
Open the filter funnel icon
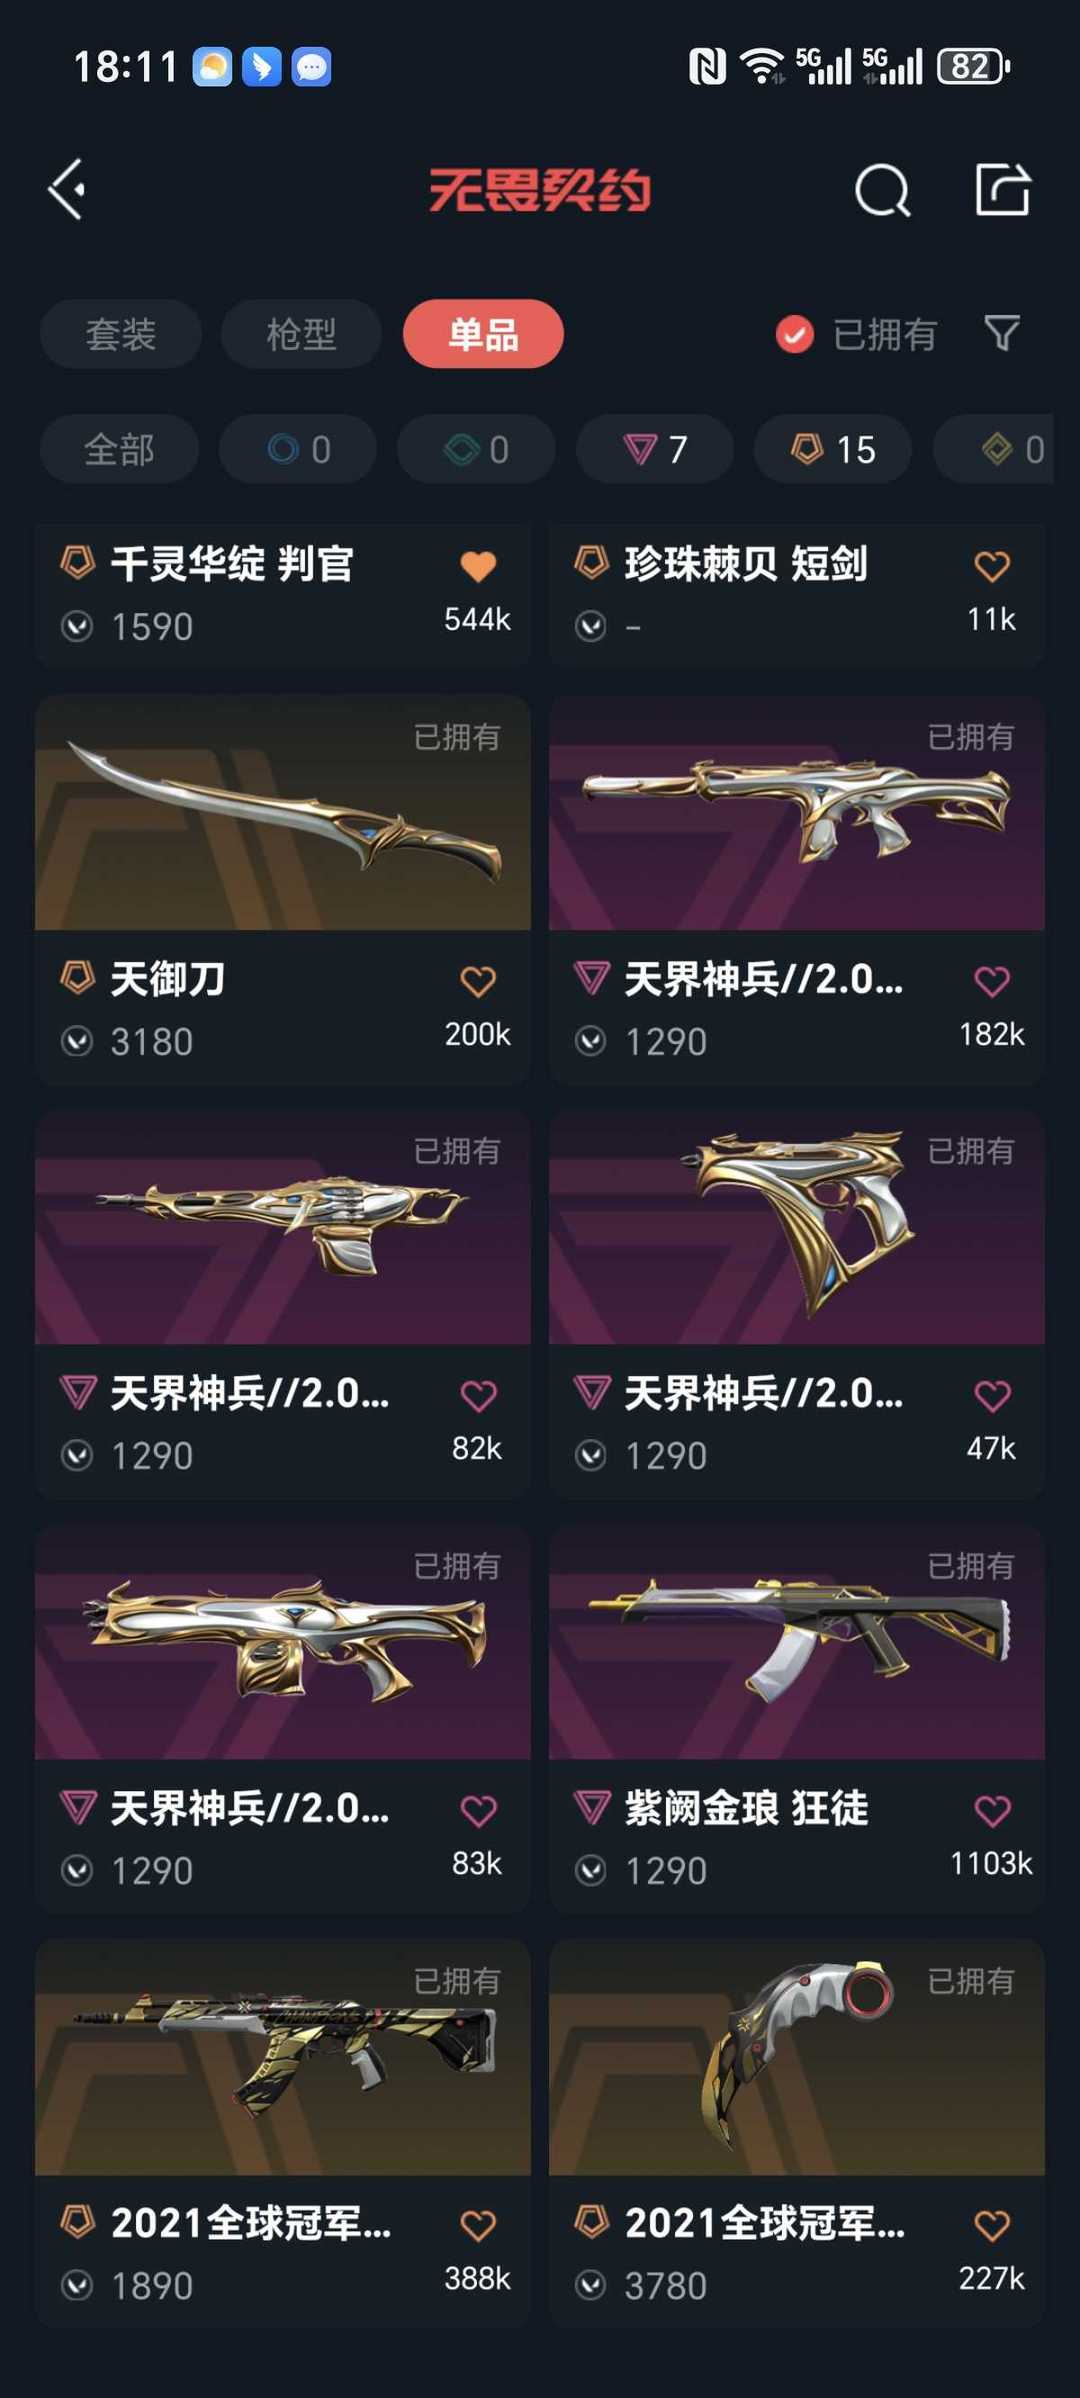pyautogui.click(x=1001, y=333)
